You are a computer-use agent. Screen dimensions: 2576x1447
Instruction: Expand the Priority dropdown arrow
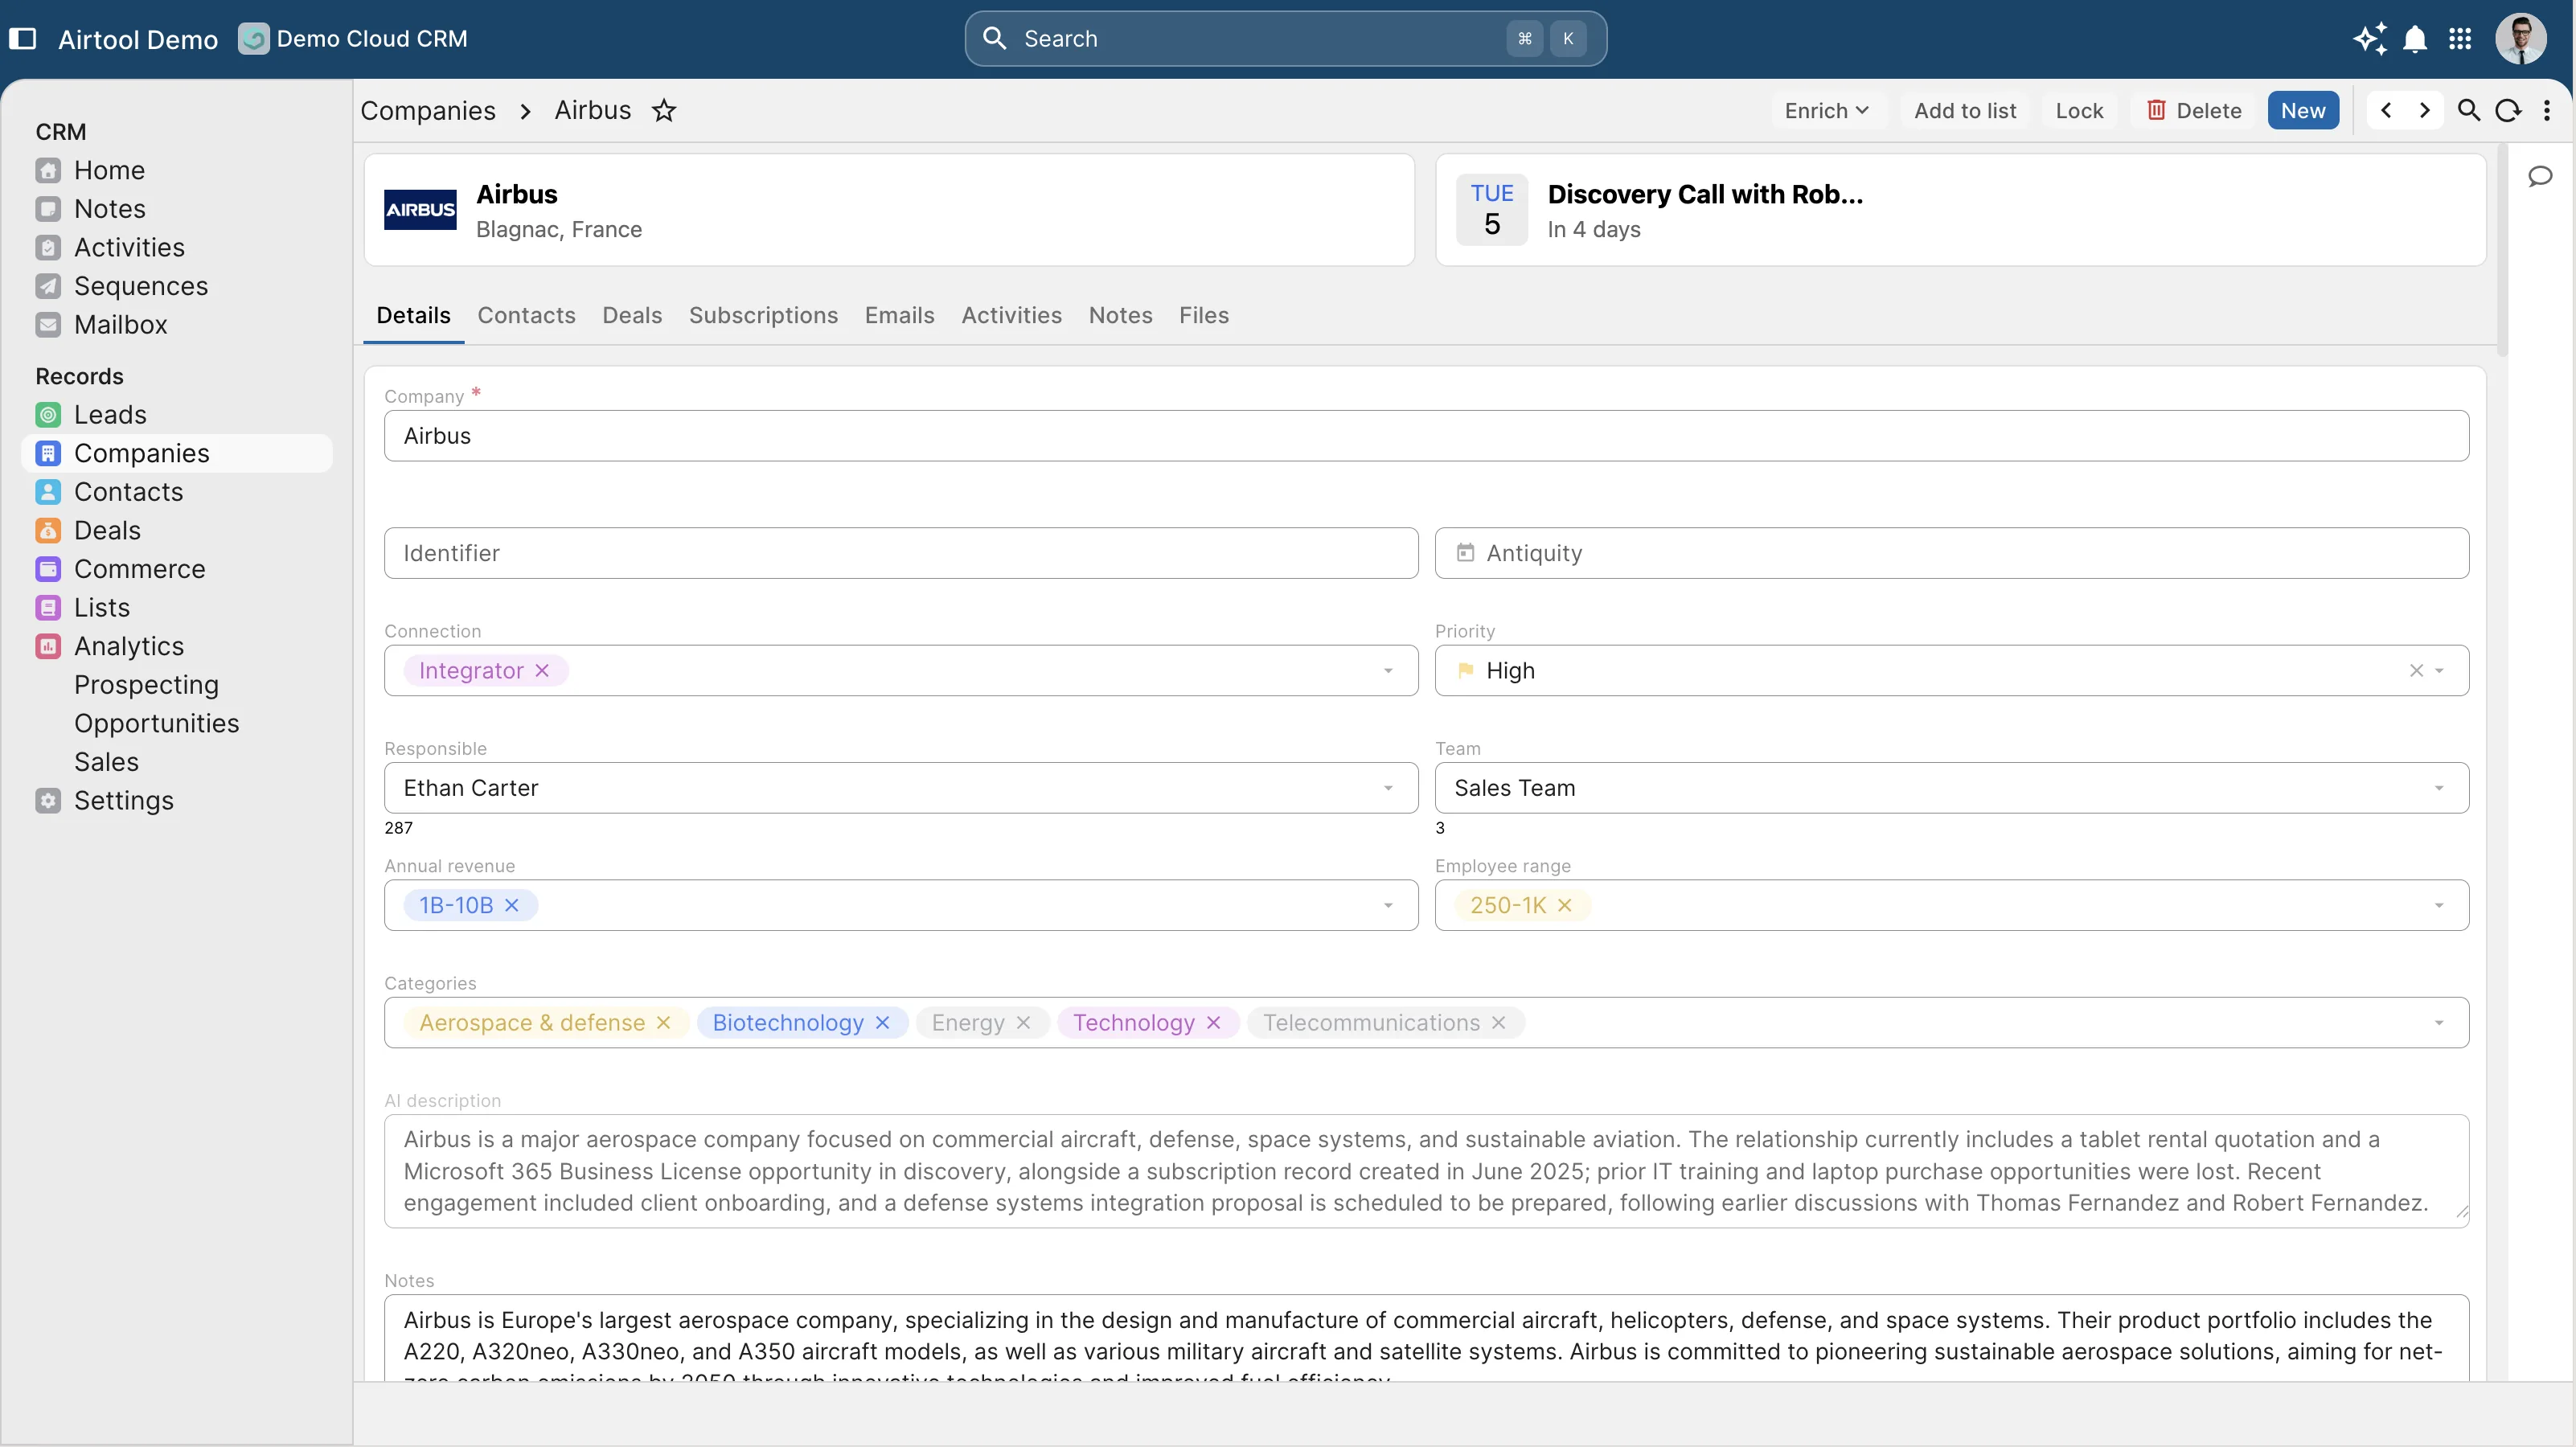[2439, 670]
